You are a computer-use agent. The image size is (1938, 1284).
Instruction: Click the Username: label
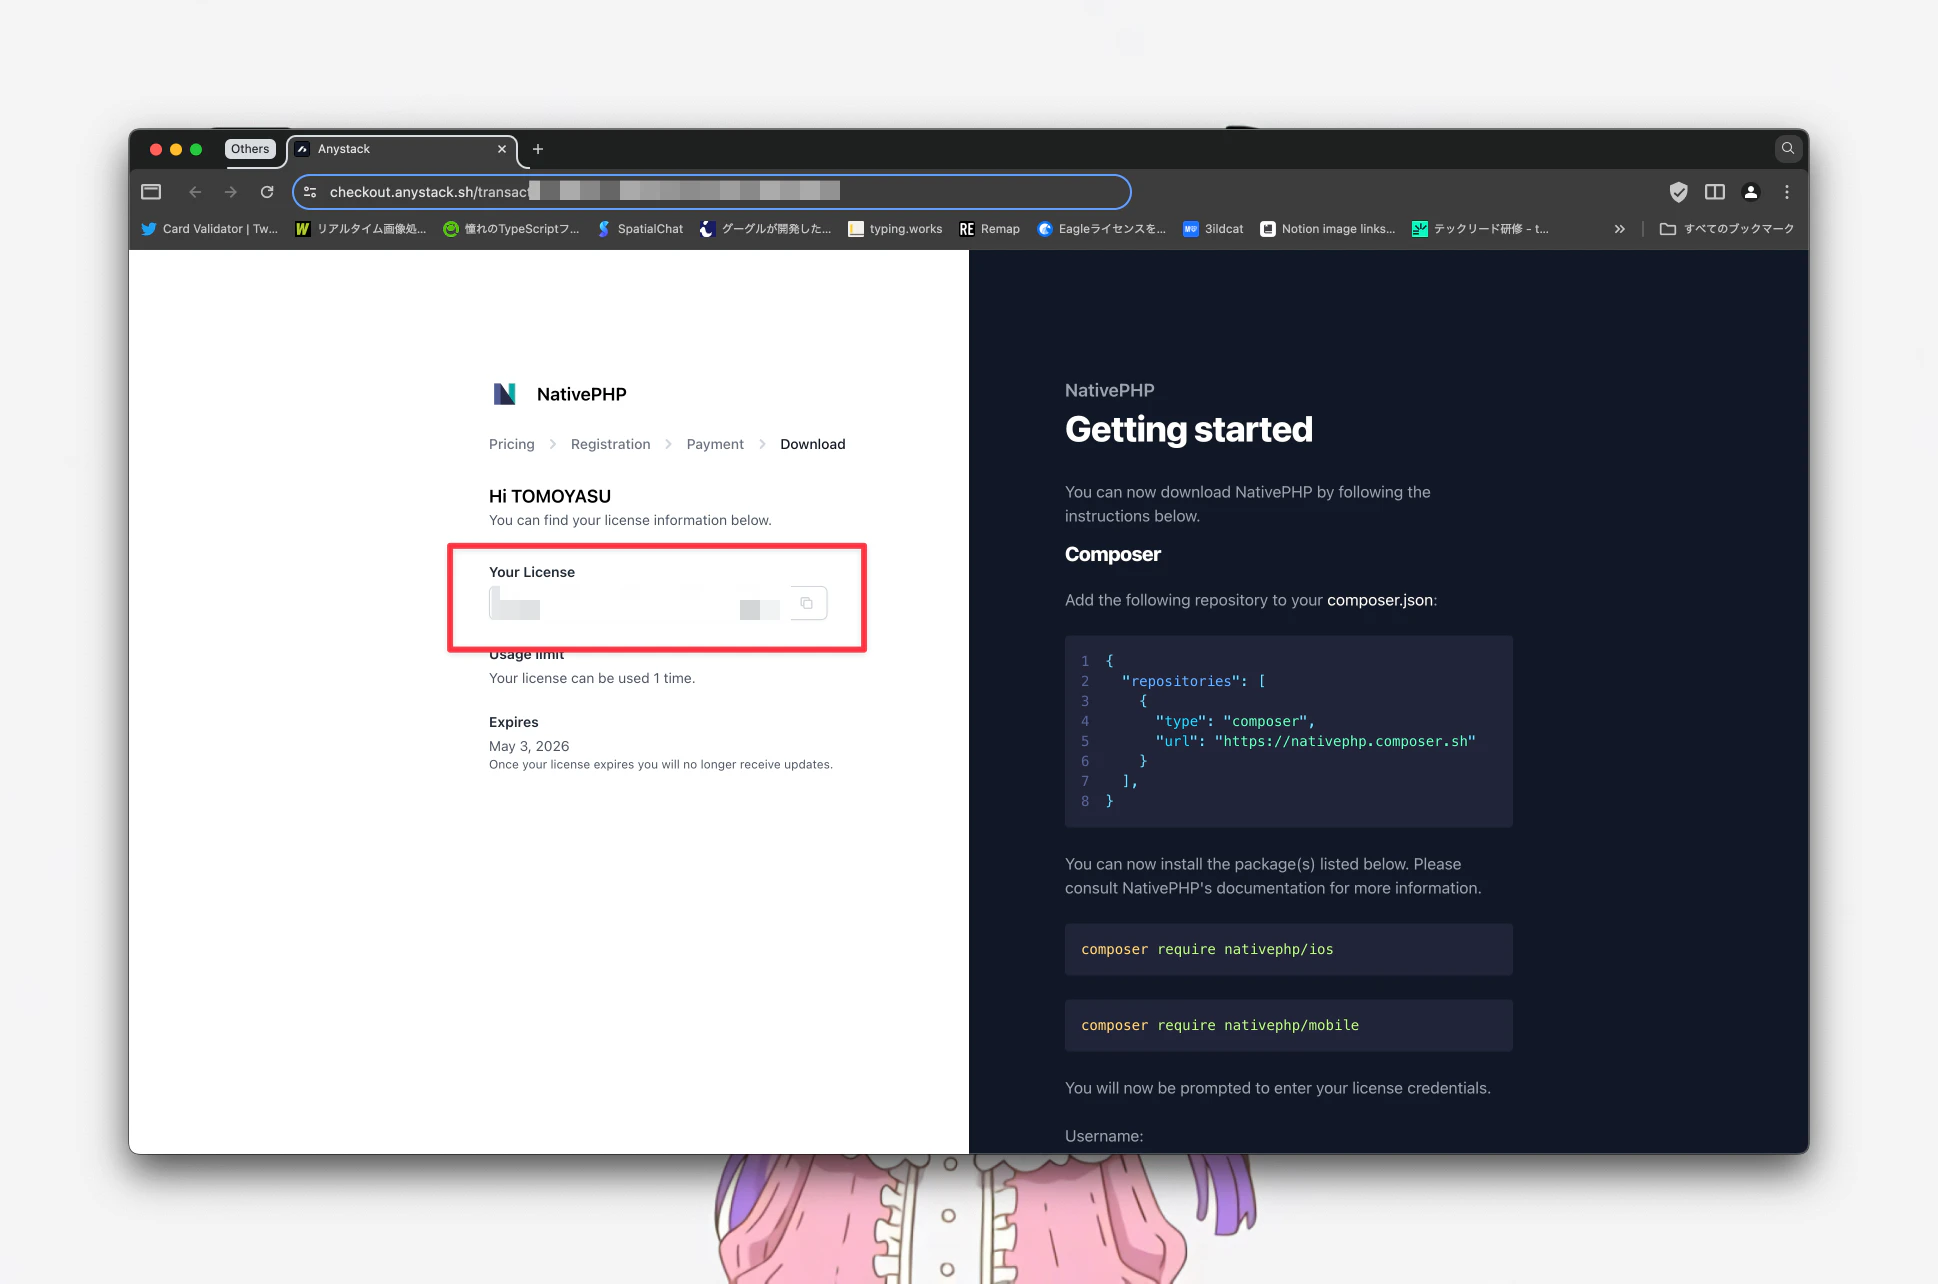click(x=1104, y=1136)
